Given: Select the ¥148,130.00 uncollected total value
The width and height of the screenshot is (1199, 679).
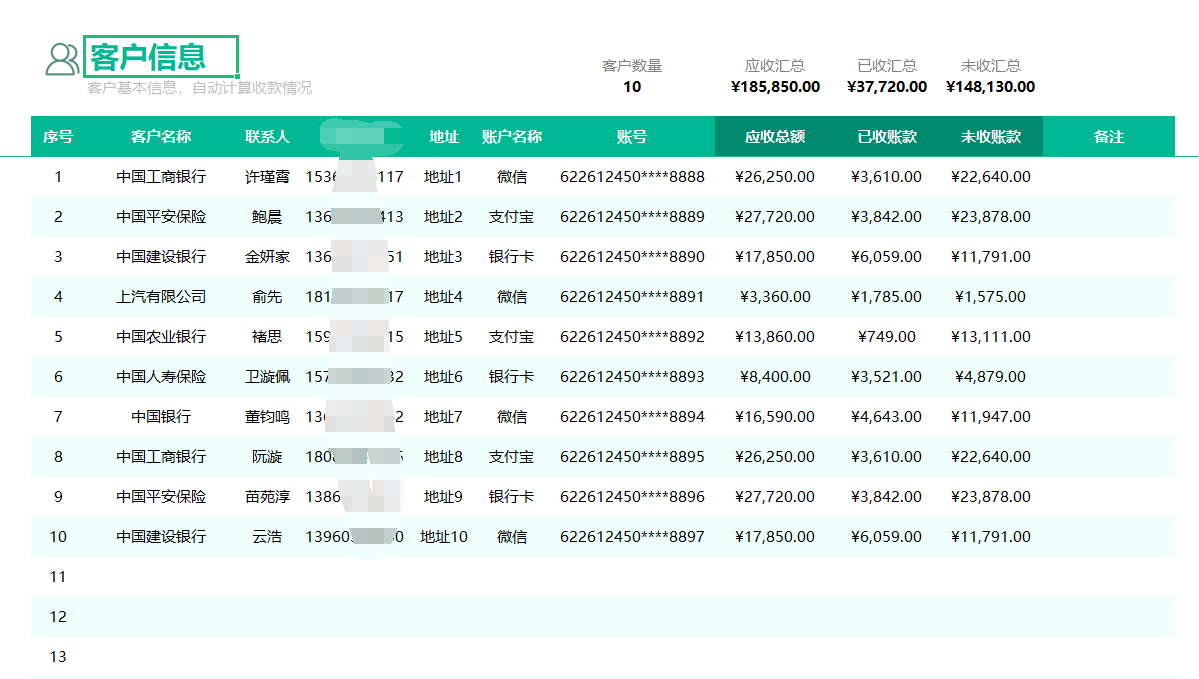Looking at the screenshot, I should 990,87.
